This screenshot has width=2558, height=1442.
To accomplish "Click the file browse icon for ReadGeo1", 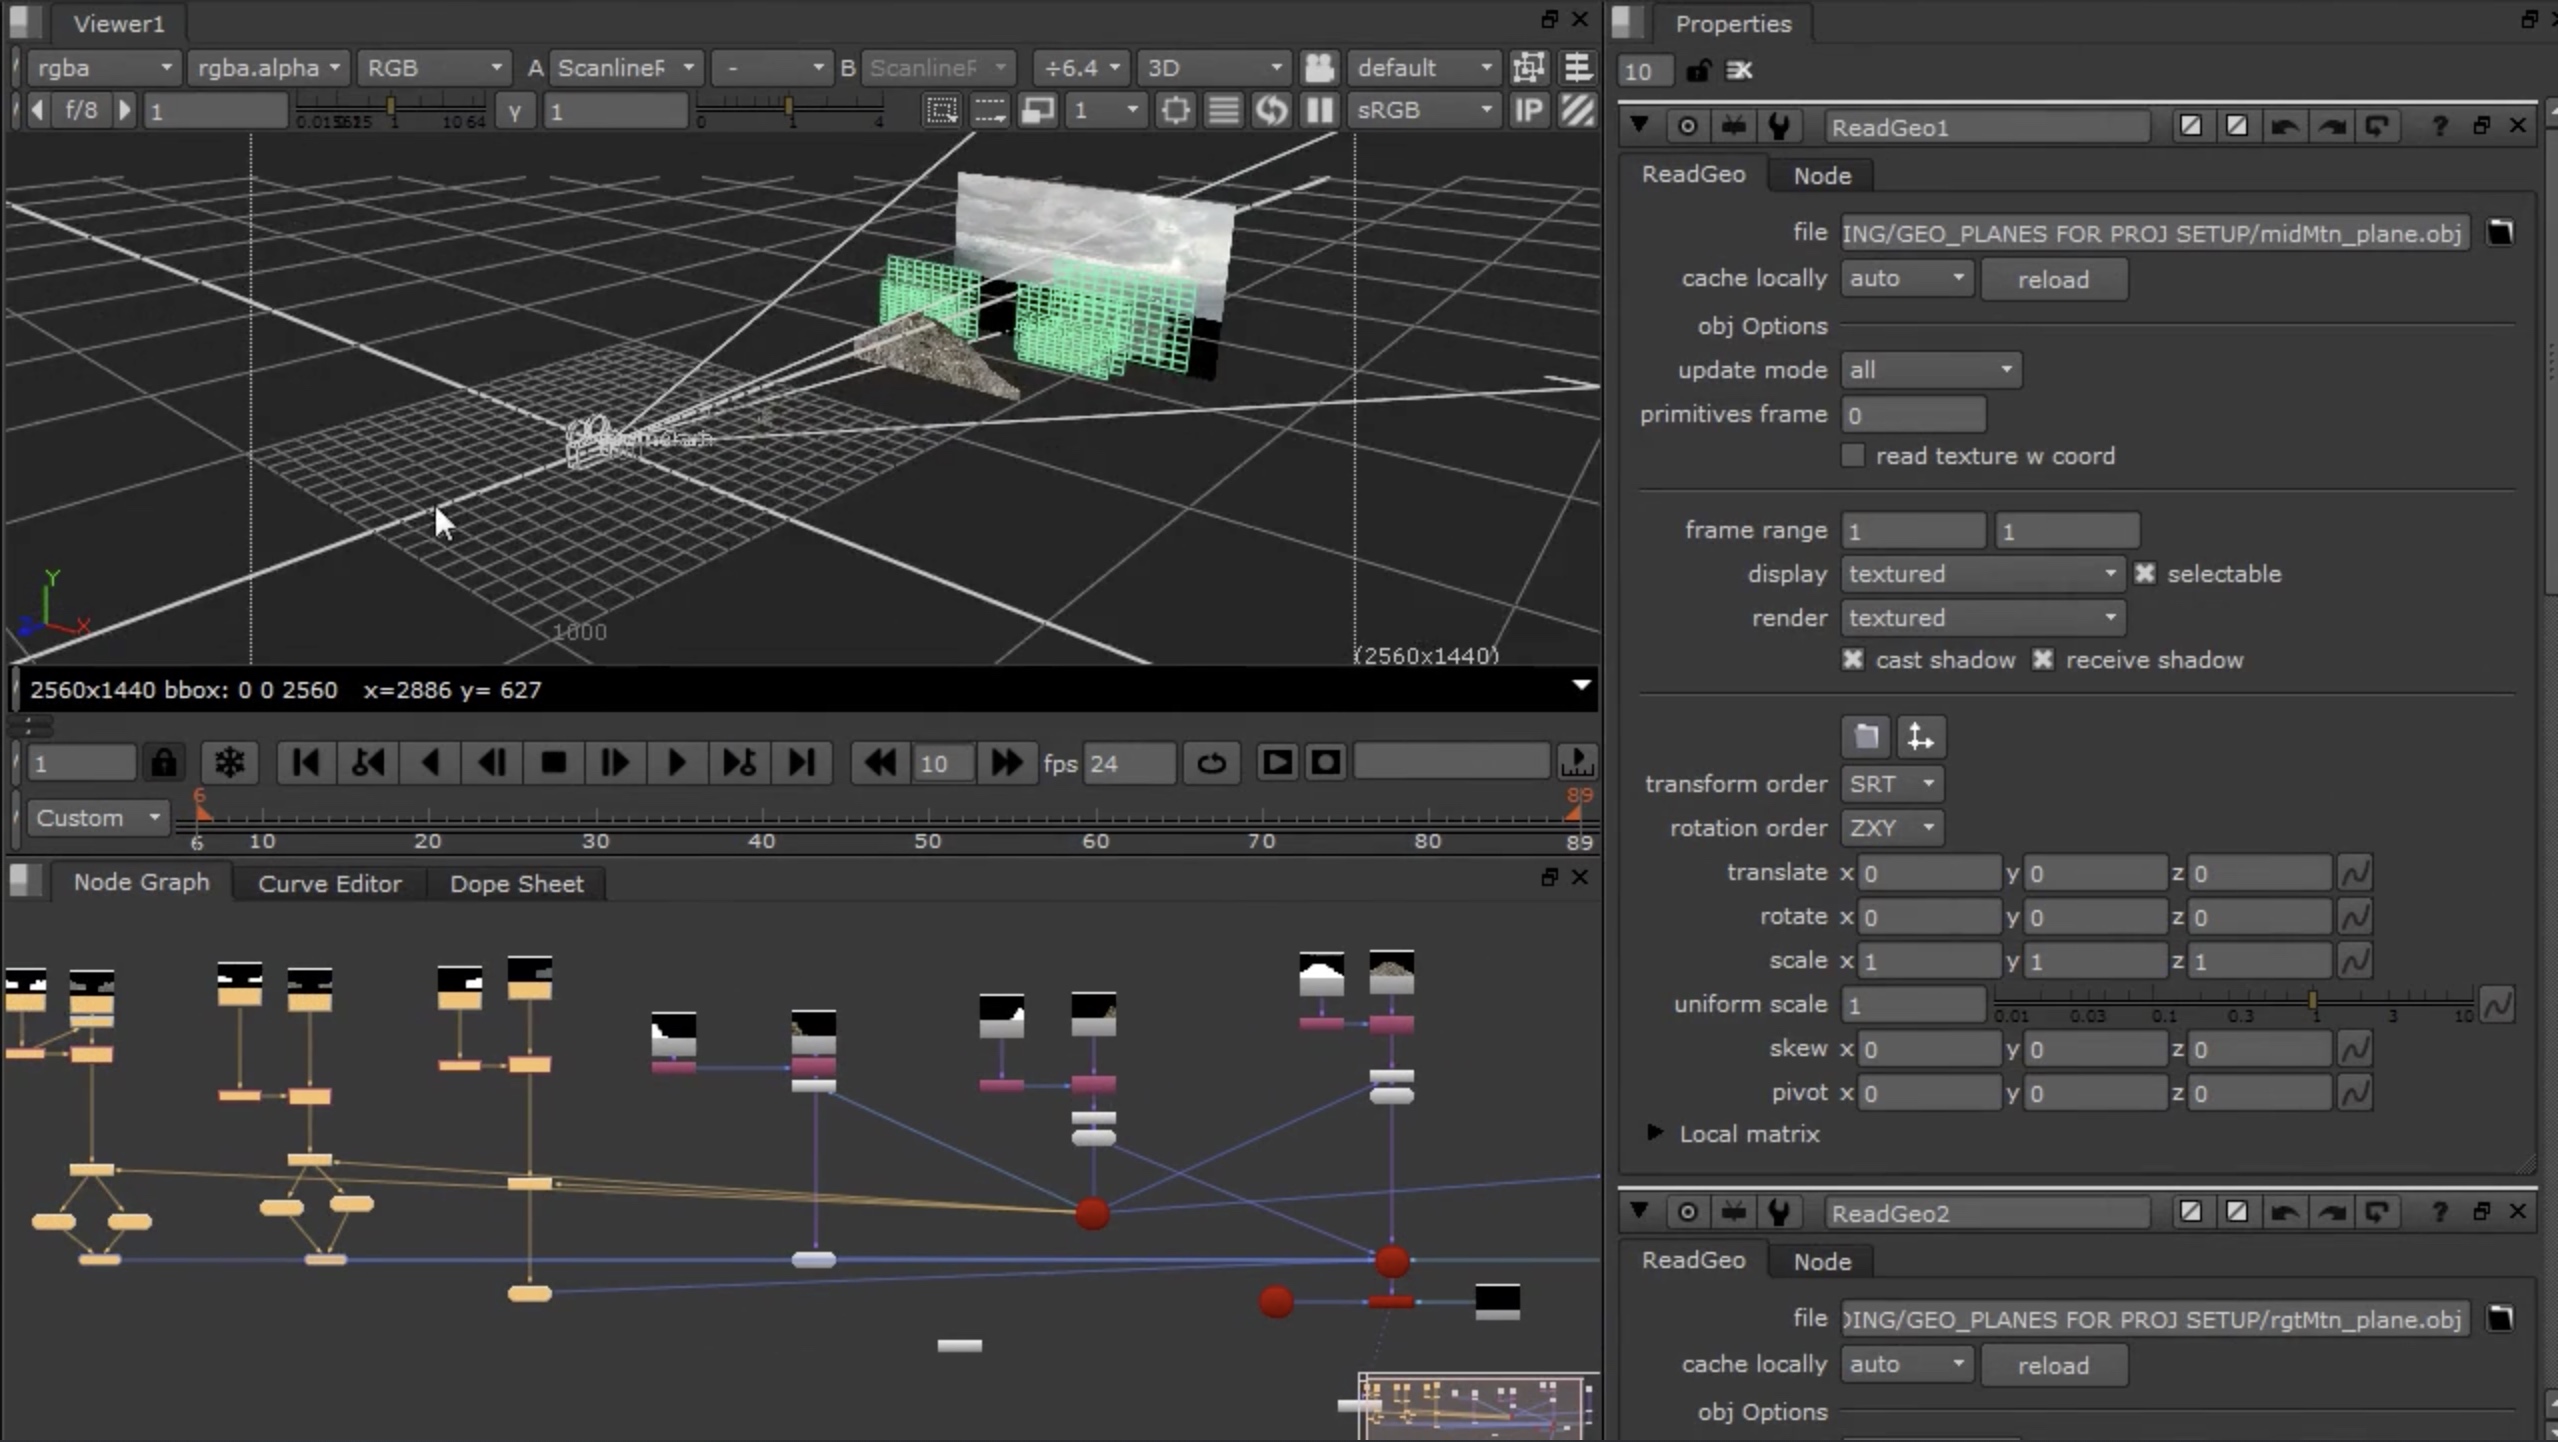I will coord(2499,233).
